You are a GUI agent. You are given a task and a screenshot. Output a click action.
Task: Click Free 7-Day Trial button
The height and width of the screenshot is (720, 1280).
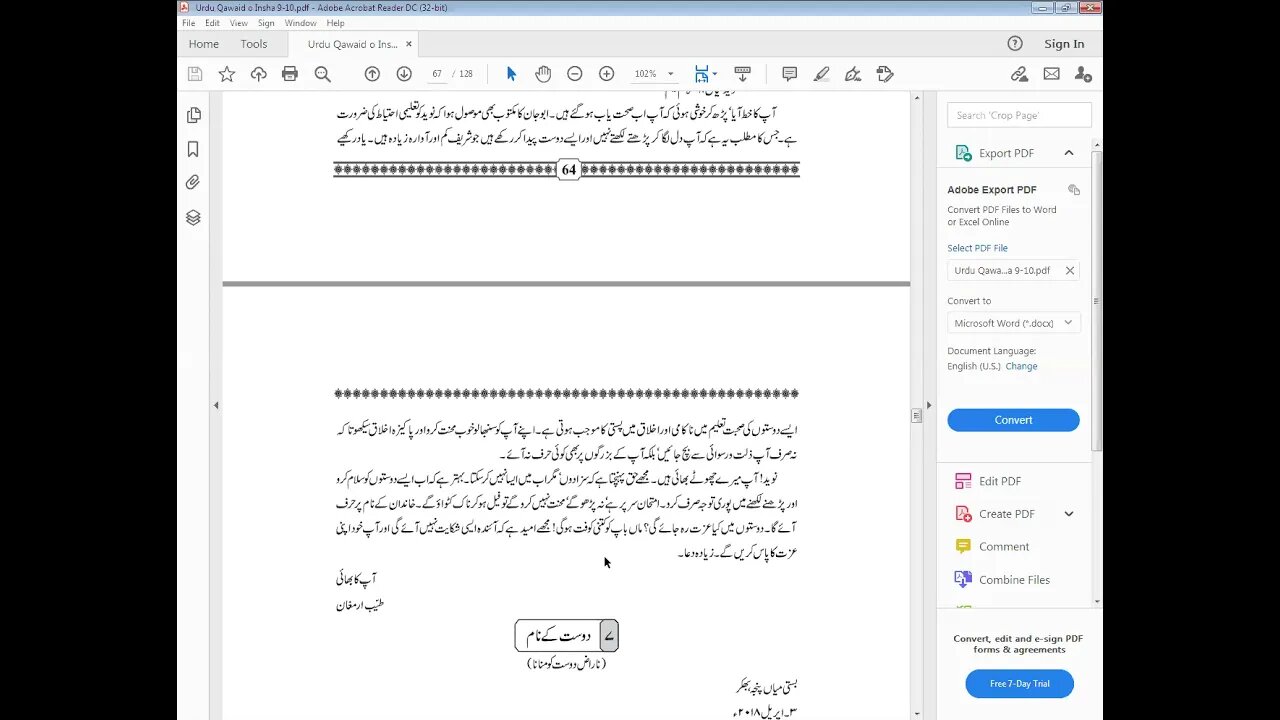pos(1019,684)
